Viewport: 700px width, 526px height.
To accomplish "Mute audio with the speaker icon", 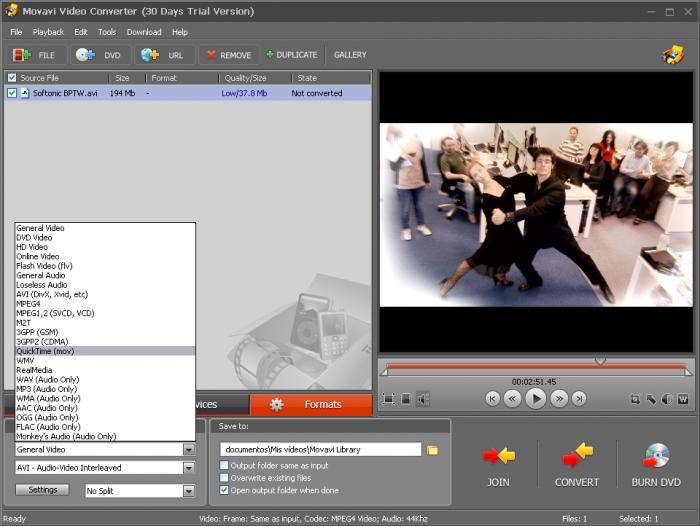I will (423, 399).
